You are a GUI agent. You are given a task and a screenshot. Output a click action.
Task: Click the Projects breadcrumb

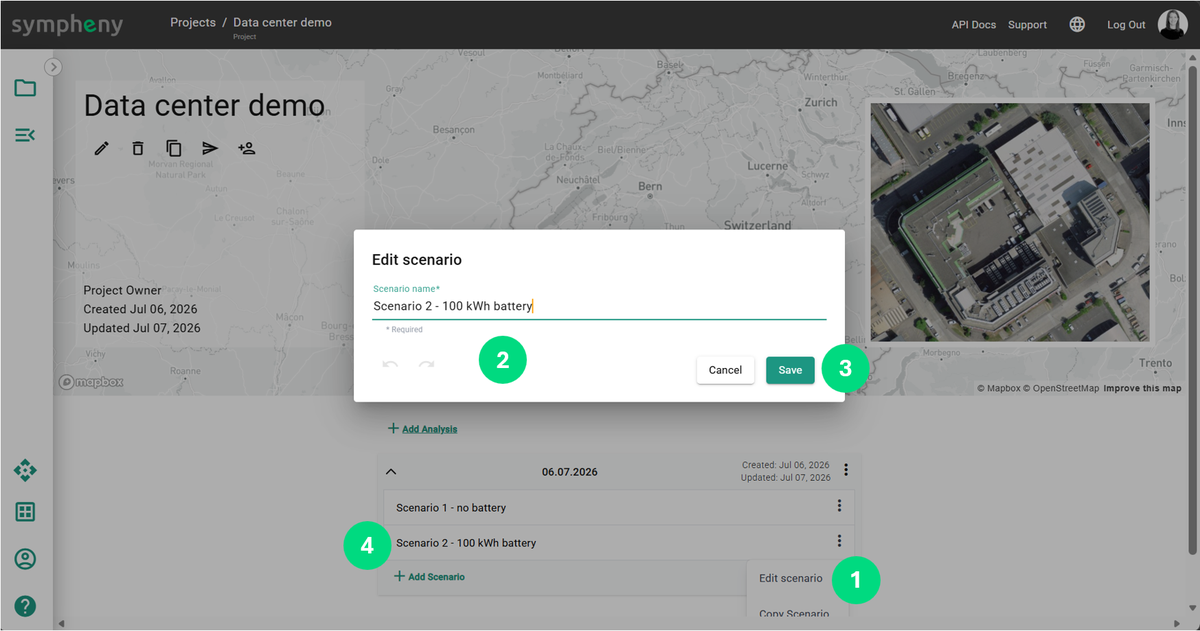193,22
